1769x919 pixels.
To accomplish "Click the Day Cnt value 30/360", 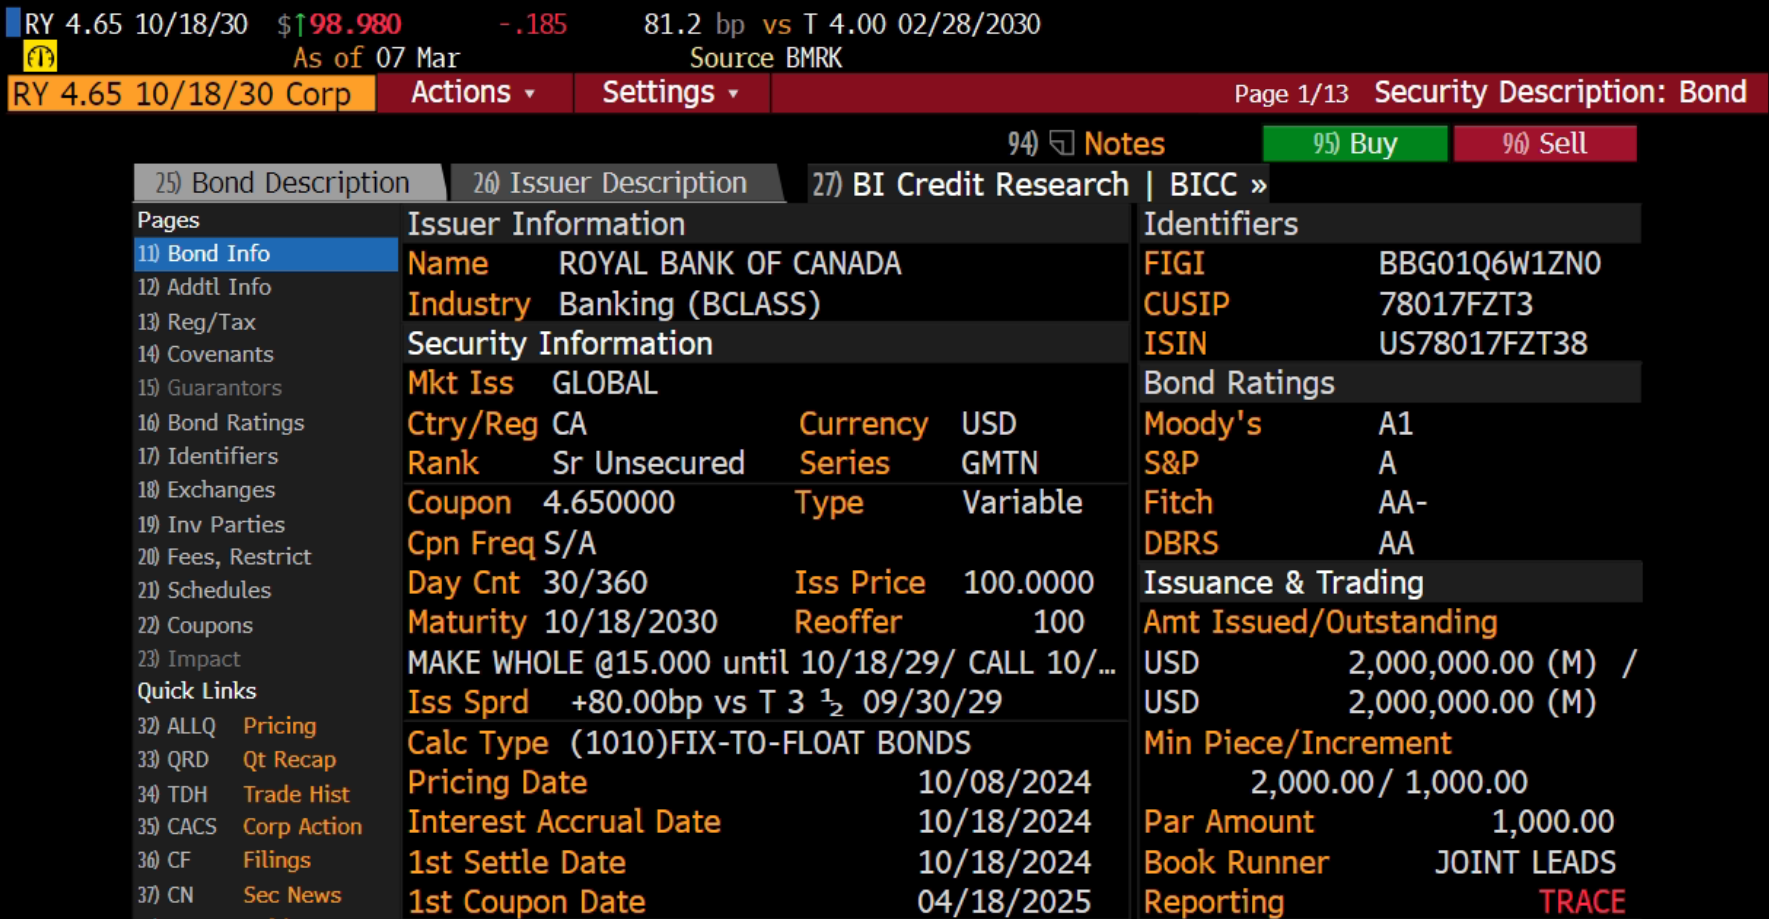I will click(x=596, y=583).
